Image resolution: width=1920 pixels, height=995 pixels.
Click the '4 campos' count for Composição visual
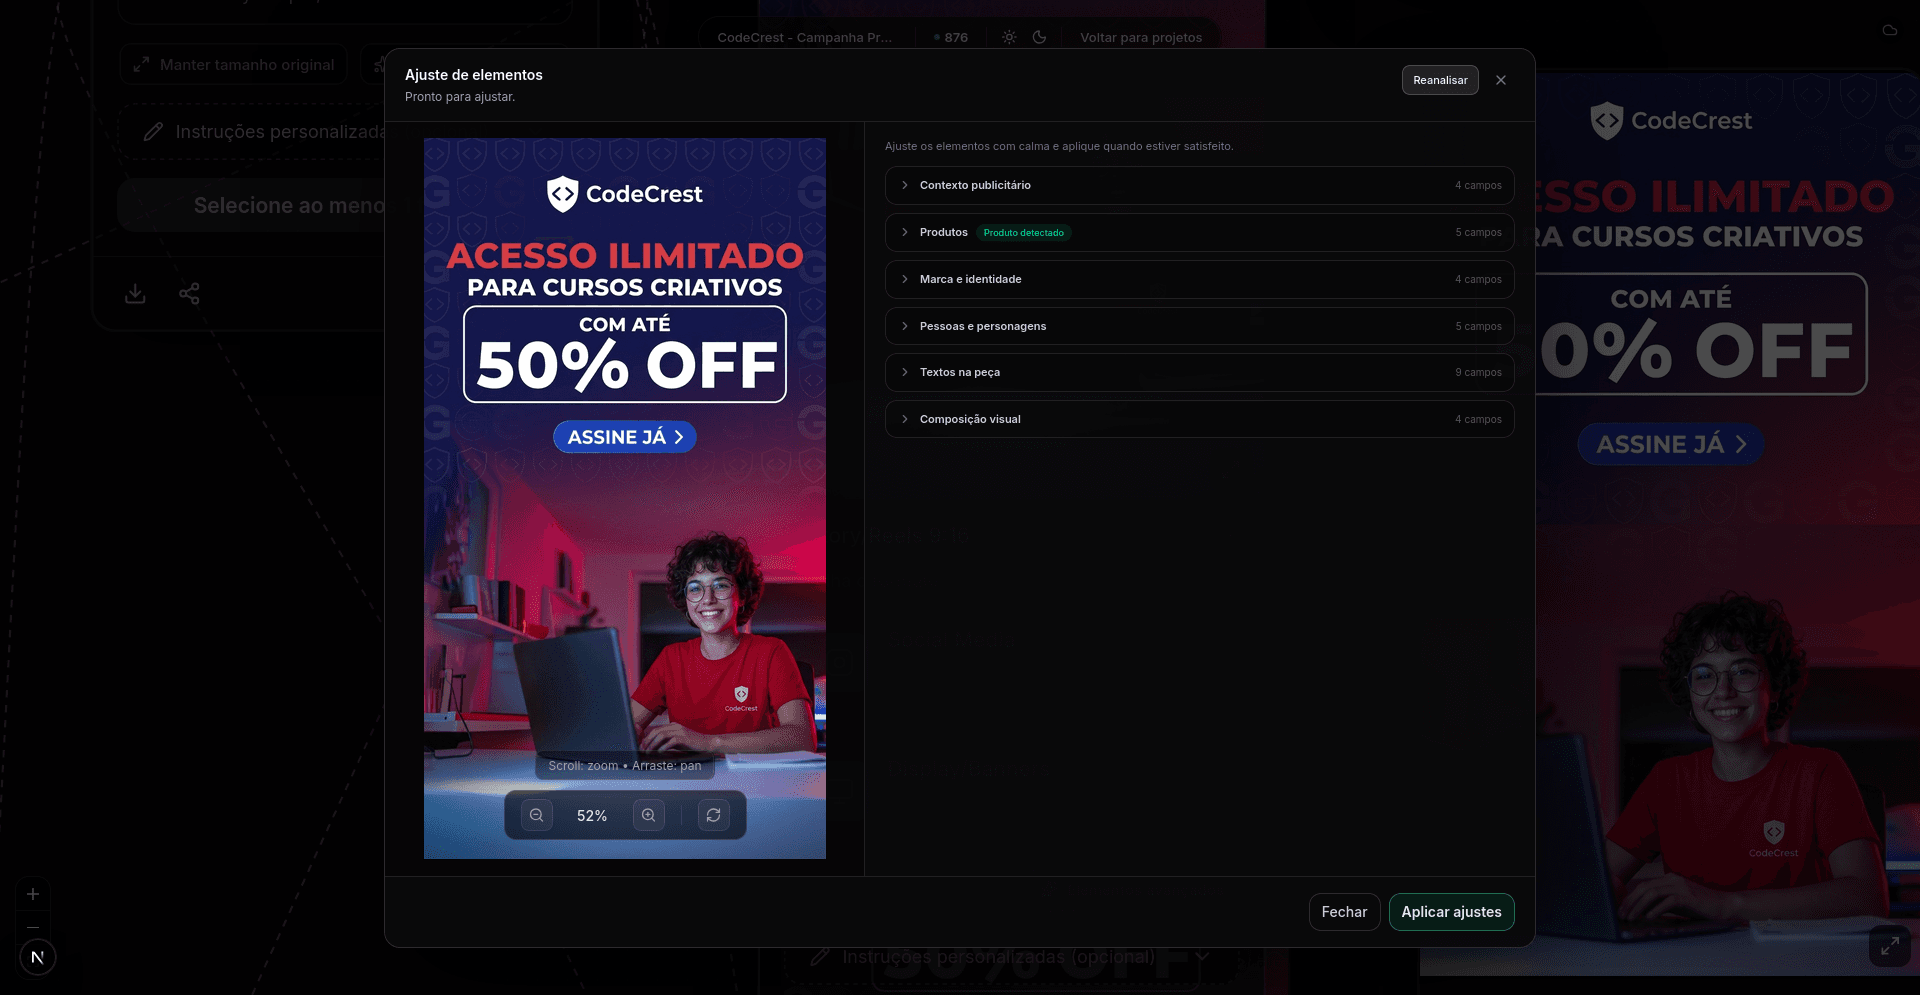point(1478,420)
